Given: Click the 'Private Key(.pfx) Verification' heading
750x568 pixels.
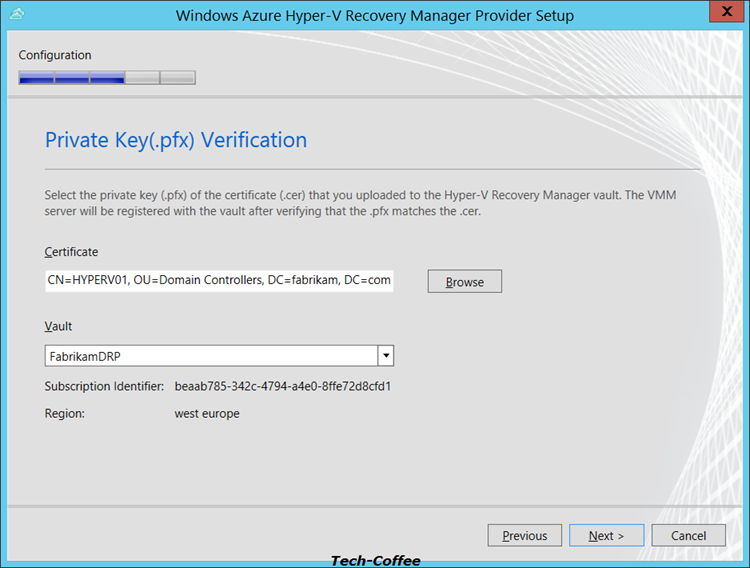Looking at the screenshot, I should click(176, 140).
